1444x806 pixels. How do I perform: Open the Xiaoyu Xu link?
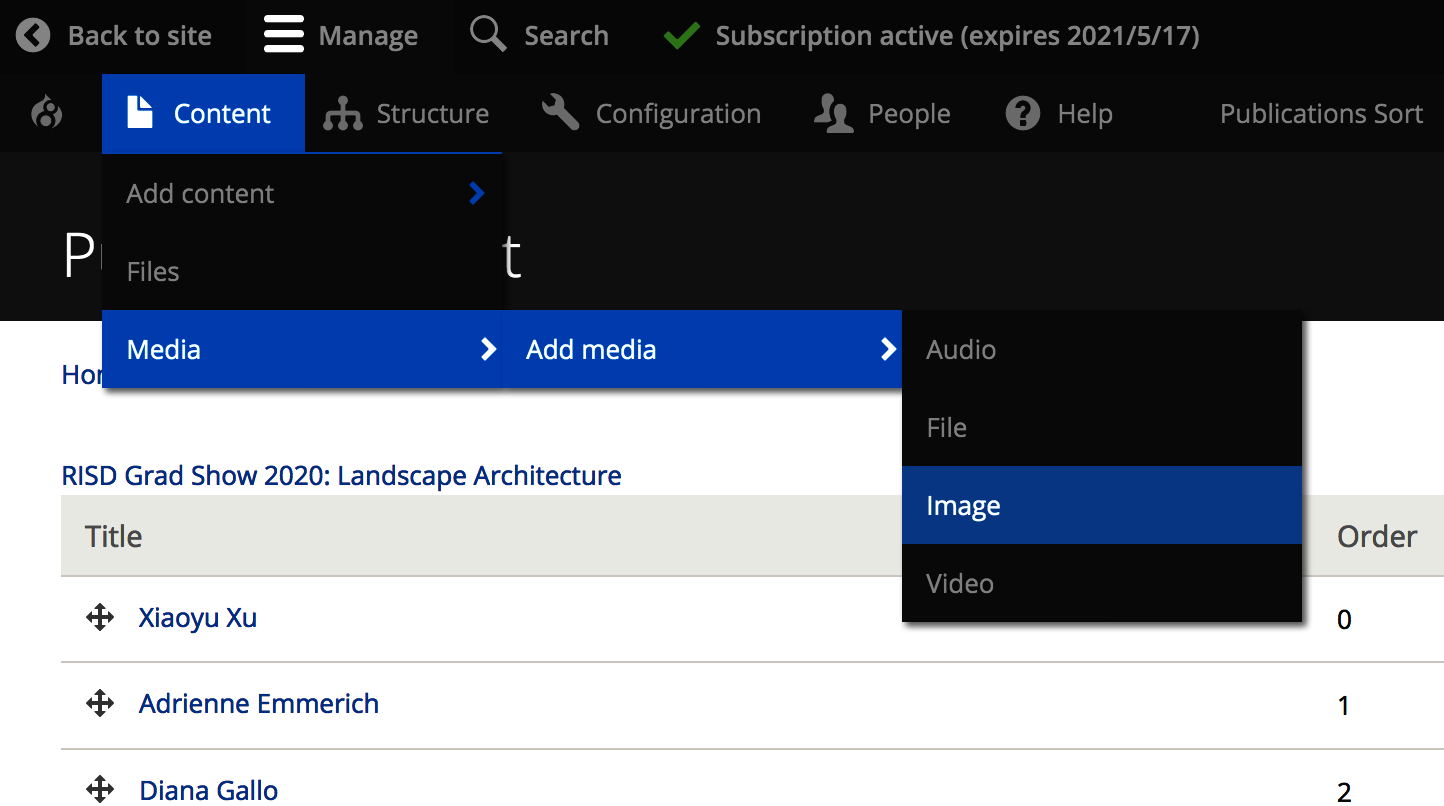pyautogui.click(x=198, y=617)
